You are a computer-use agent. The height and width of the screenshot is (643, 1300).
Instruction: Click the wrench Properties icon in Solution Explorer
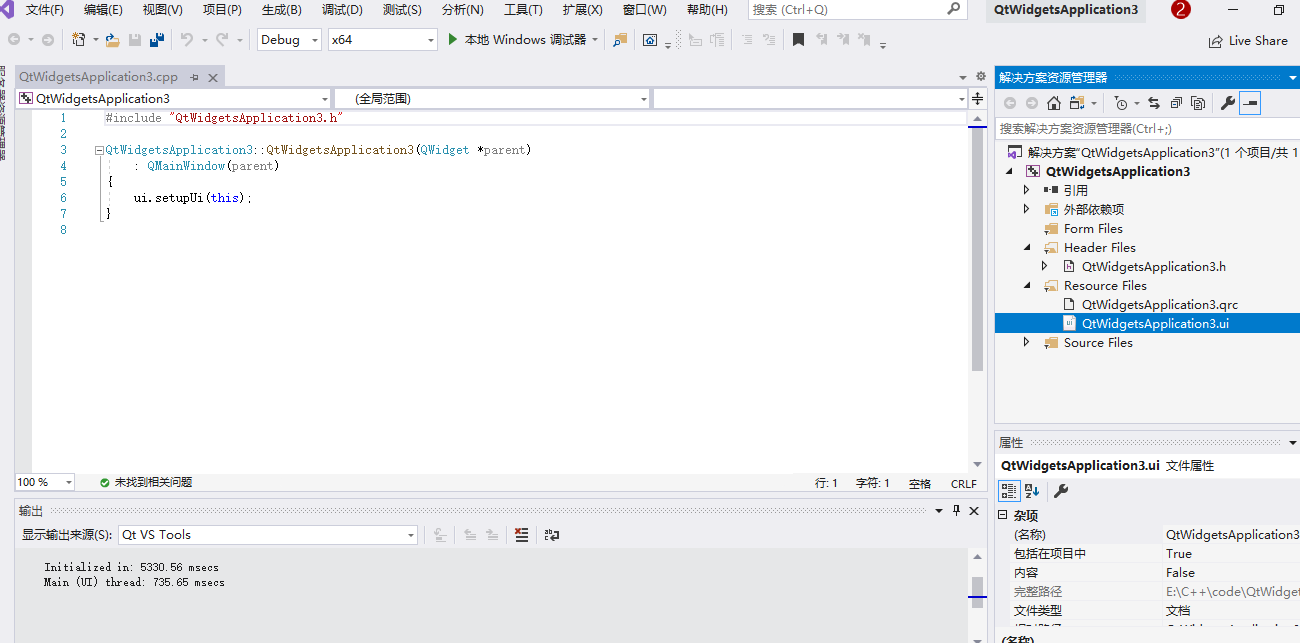(x=1228, y=103)
